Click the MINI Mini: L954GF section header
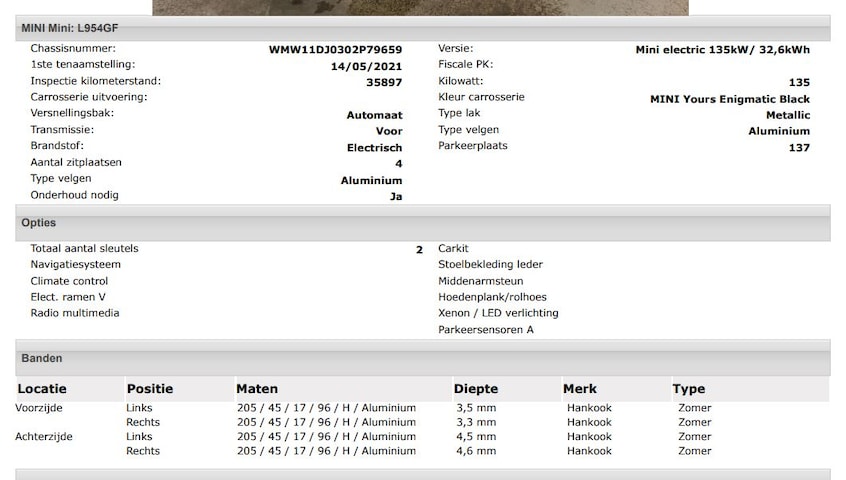The height and width of the screenshot is (480, 846). tap(422, 28)
